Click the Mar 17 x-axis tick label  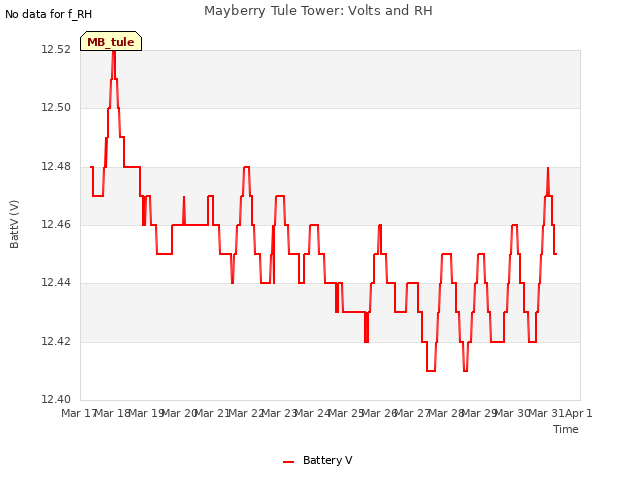[78, 413]
